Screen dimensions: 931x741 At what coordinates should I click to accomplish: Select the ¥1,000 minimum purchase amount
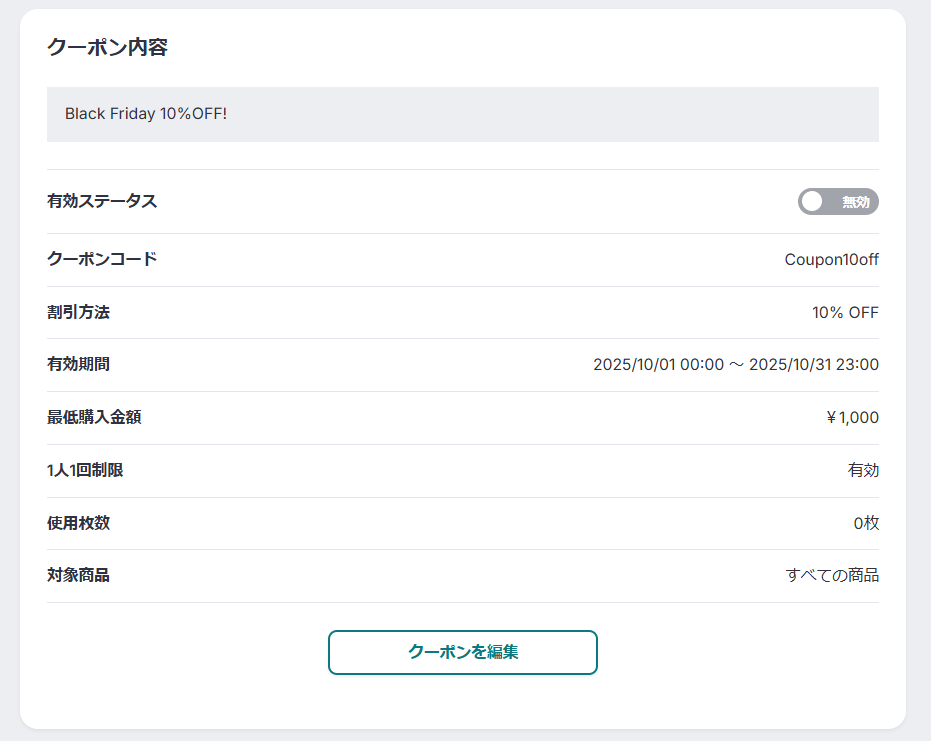pyautogui.click(x=852, y=417)
